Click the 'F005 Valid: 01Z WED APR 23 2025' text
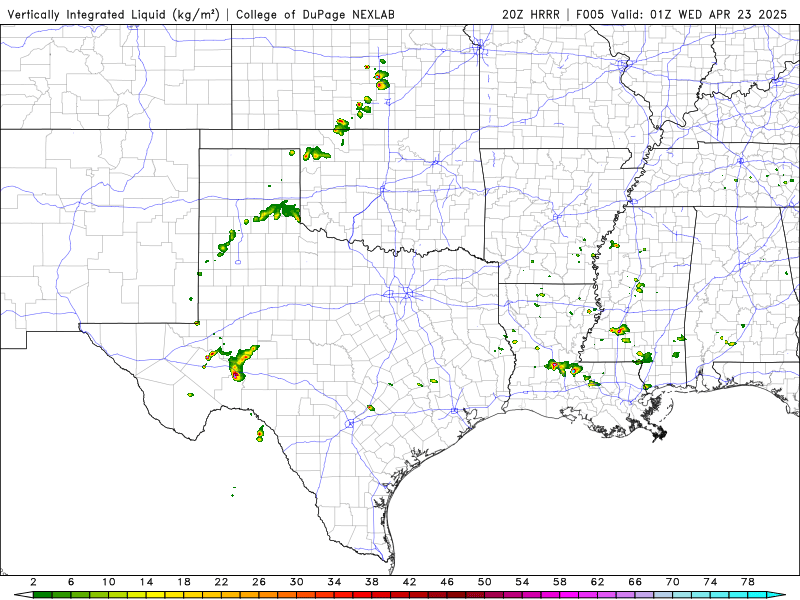Image resolution: width=800 pixels, height=600 pixels. [x=682, y=14]
